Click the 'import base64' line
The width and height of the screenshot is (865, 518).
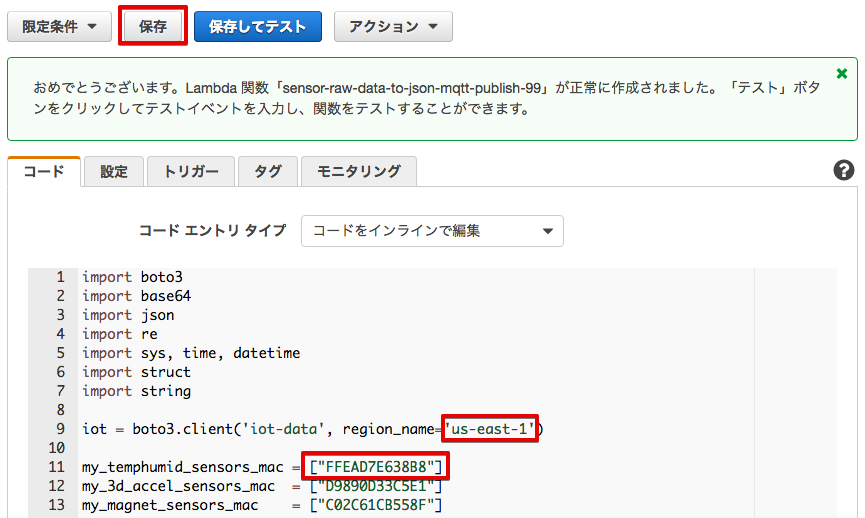pyautogui.click(x=137, y=296)
